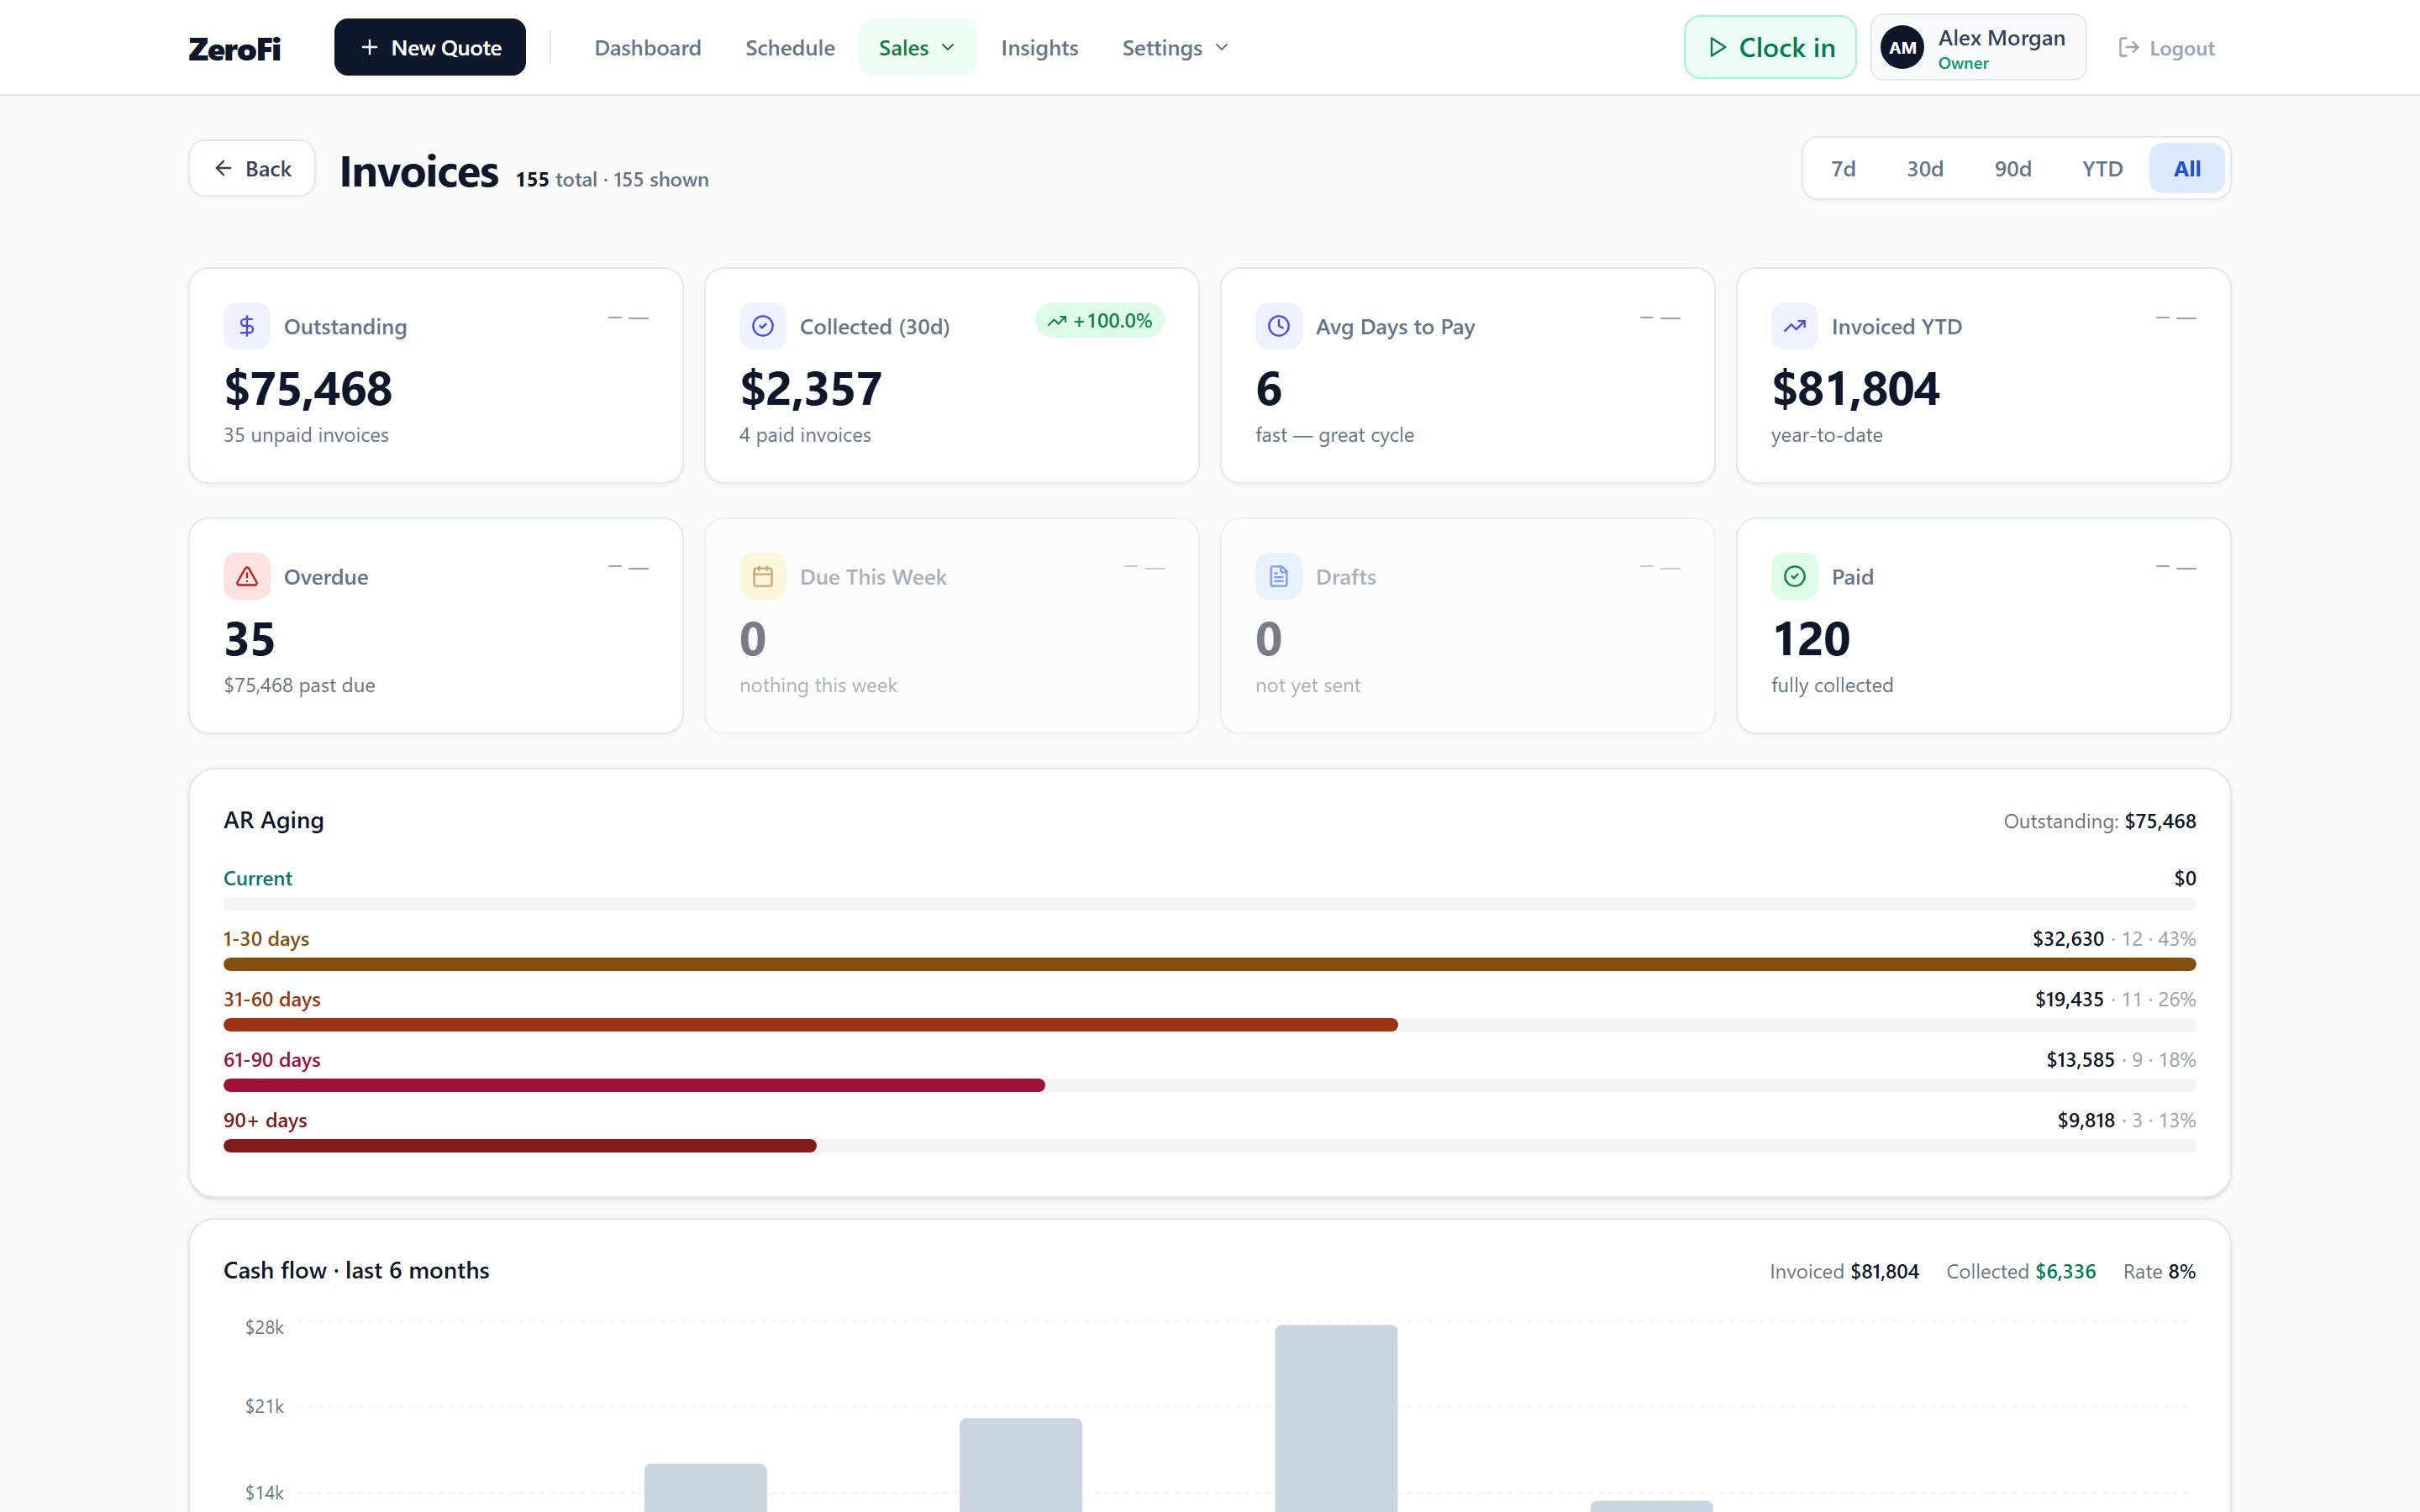The height and width of the screenshot is (1512, 2420).
Task: Click the Avg Days to Pay clock icon
Action: click(1279, 326)
